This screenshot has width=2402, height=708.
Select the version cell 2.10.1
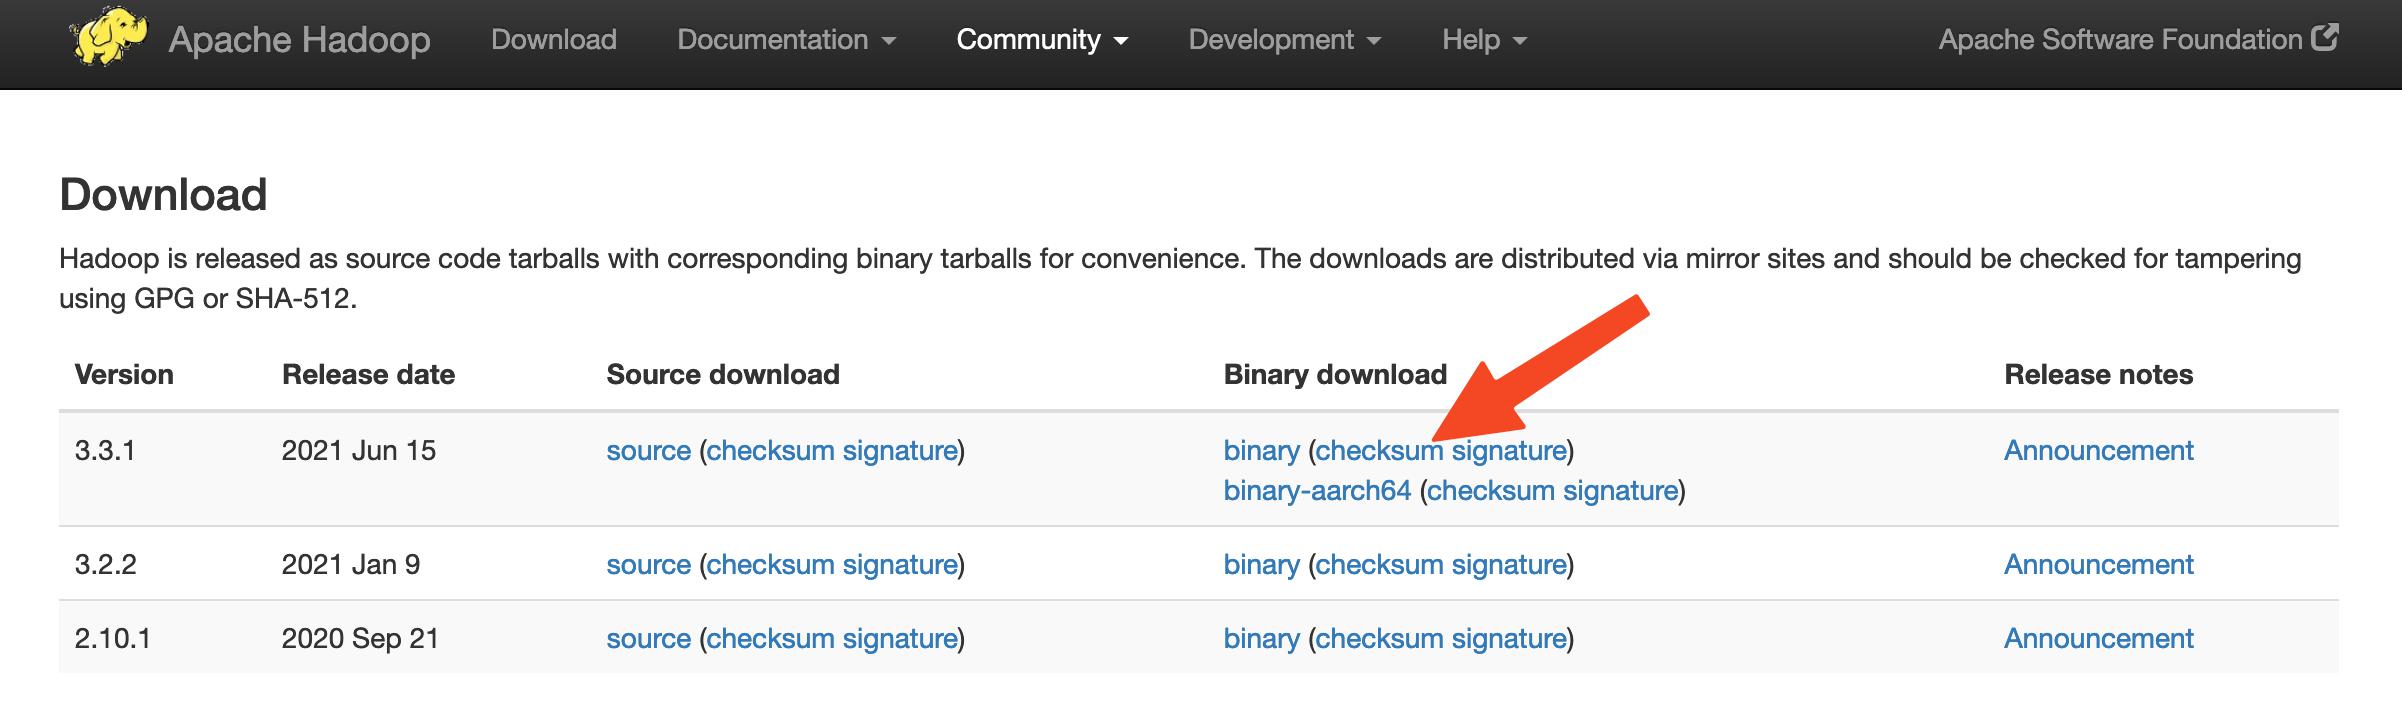112,639
